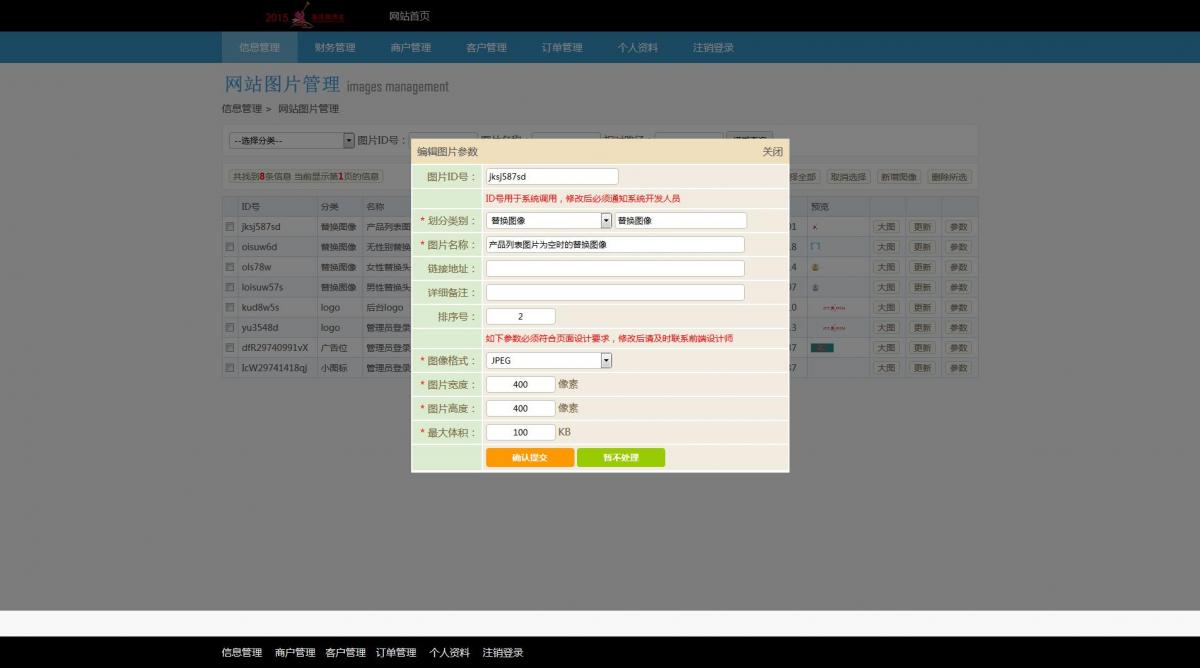Open preview thumbnail for row loisuw57s
This screenshot has height=668, width=1200.
pos(815,287)
